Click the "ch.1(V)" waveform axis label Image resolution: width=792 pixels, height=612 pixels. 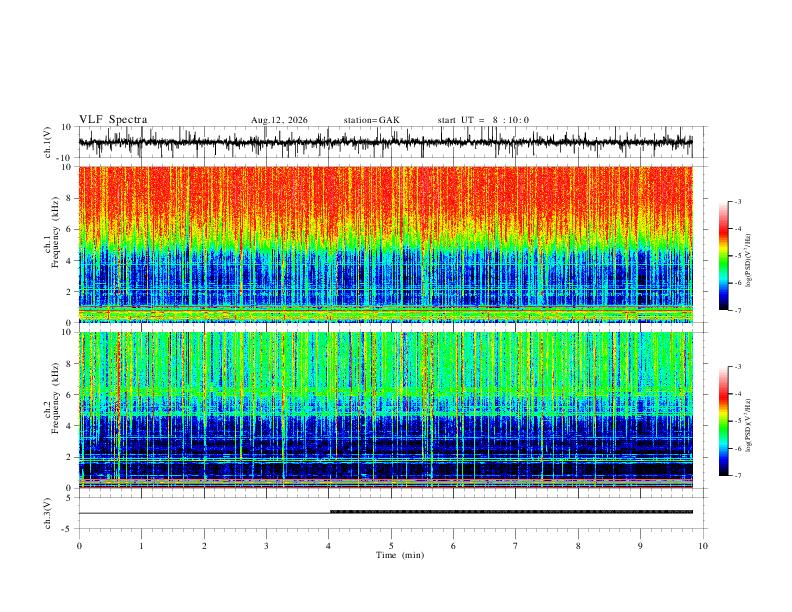click(48, 142)
